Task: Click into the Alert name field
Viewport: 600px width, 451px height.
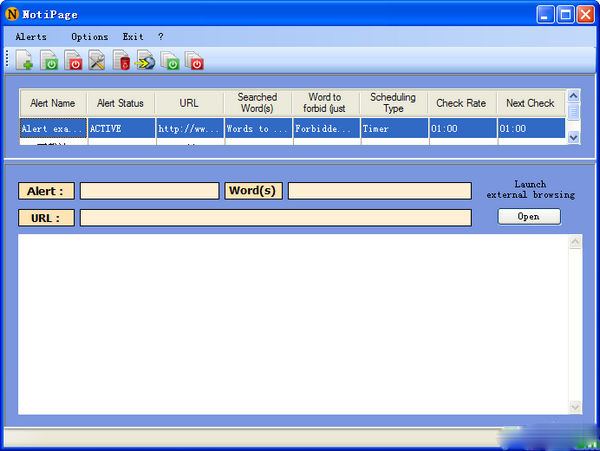Action: pos(148,191)
